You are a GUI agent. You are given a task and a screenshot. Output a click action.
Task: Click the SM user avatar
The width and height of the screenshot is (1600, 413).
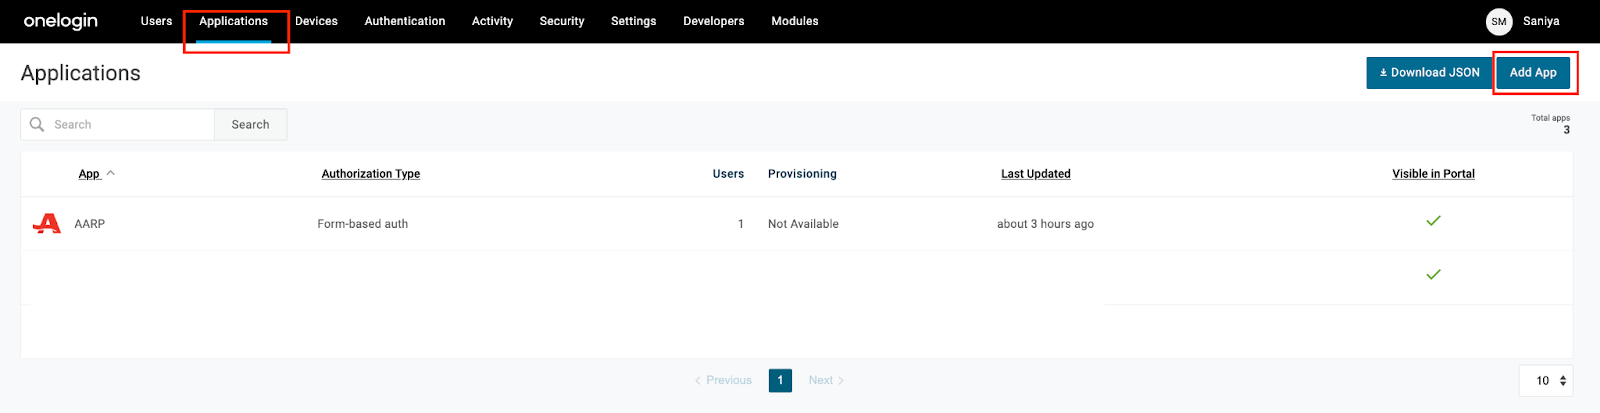point(1499,21)
